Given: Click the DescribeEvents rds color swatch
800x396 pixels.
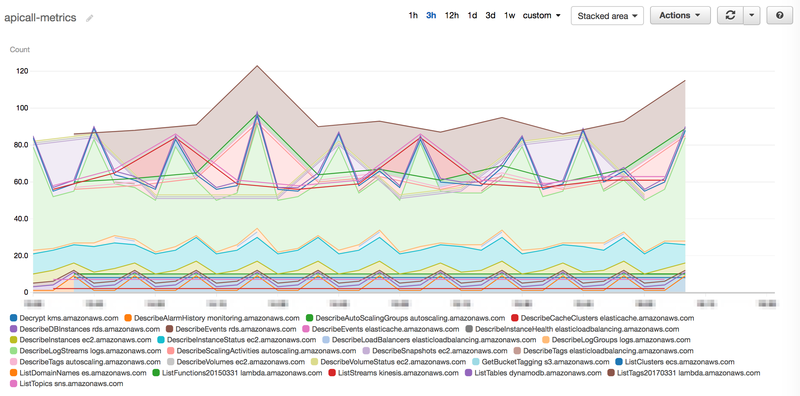Looking at the screenshot, I should pos(170,329).
